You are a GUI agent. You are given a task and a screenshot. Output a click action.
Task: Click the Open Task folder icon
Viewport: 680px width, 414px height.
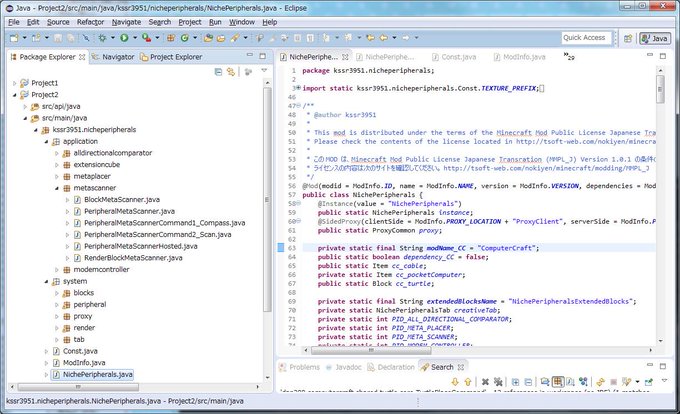pos(221,38)
